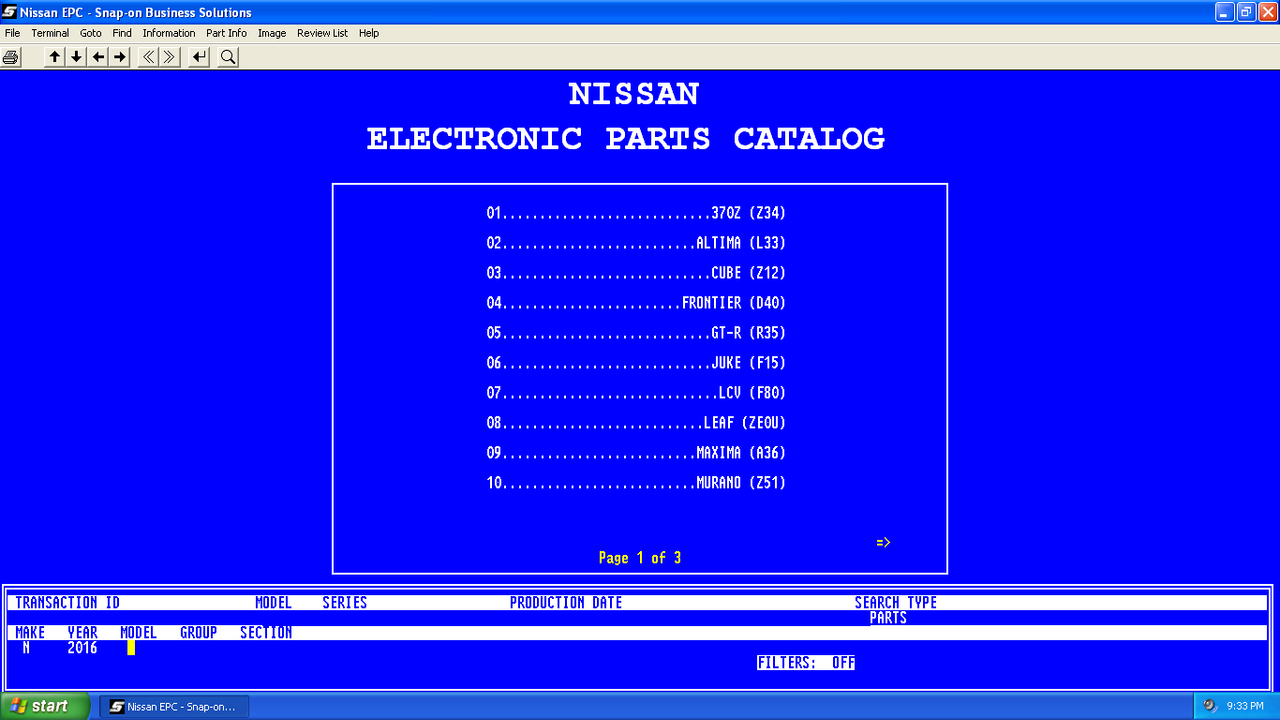Image resolution: width=1280 pixels, height=720 pixels.
Task: Click the Enter/return arrow toolbar icon
Action: [200, 57]
